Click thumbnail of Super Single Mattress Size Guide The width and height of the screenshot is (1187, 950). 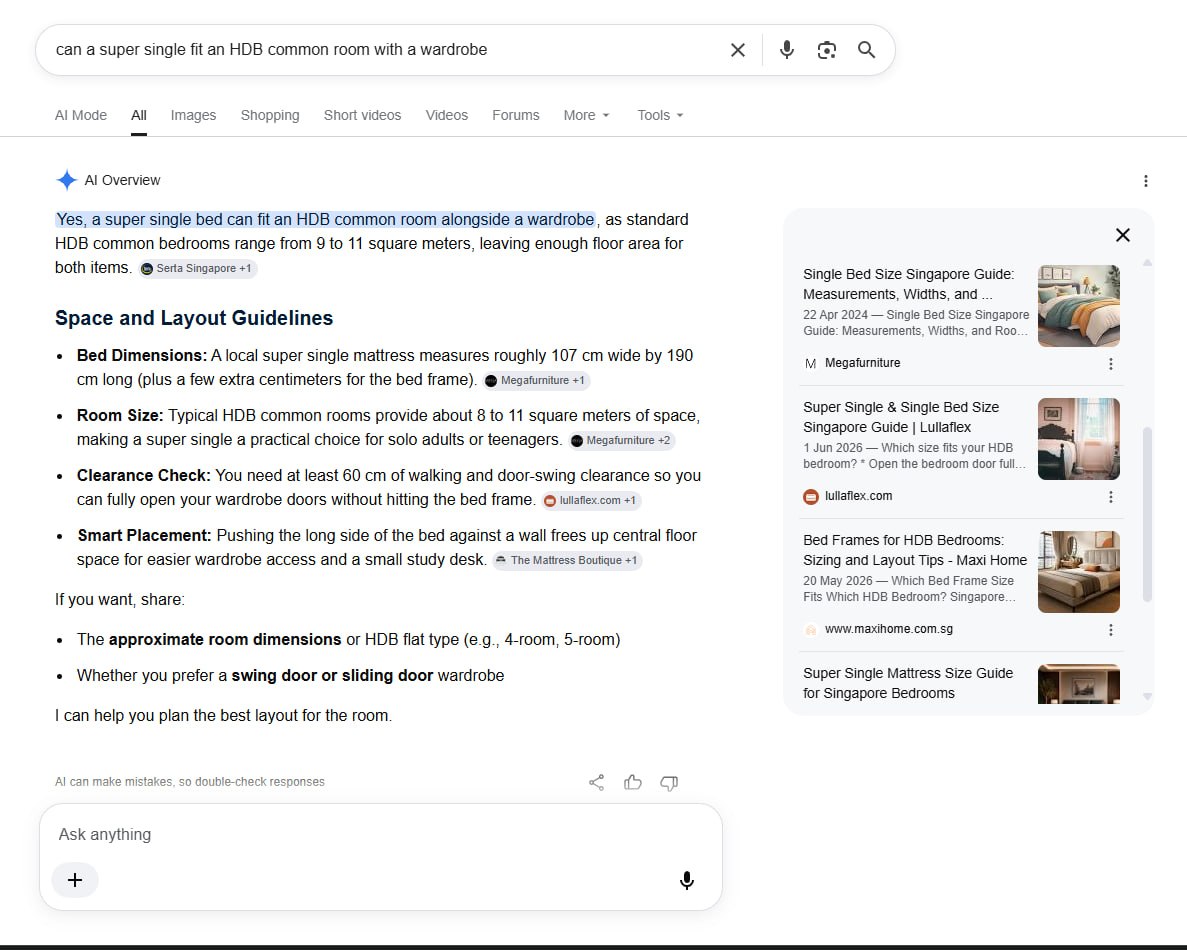(x=1079, y=684)
